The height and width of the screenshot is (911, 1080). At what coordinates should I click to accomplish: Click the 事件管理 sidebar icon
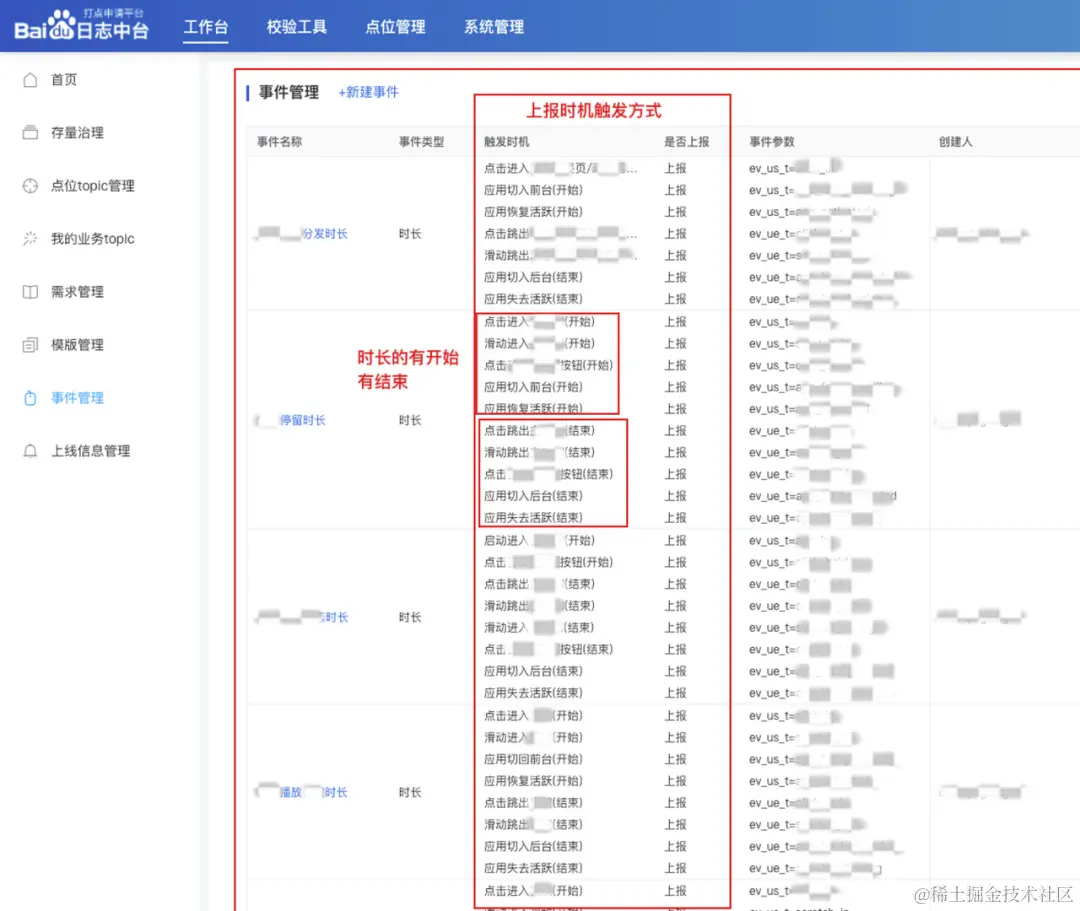point(30,398)
